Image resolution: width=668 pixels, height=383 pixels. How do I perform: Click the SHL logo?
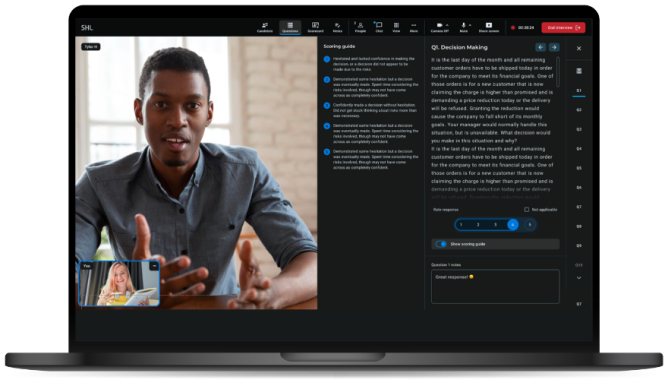[87, 28]
